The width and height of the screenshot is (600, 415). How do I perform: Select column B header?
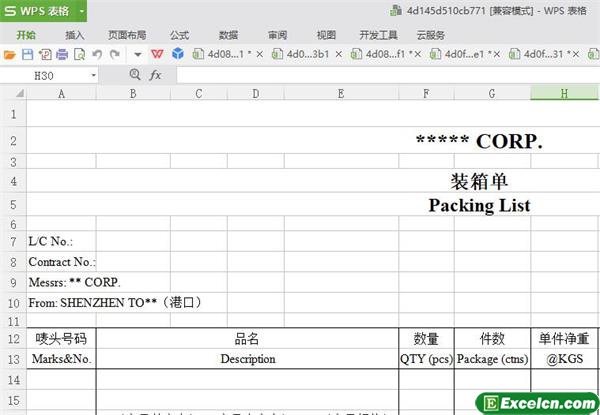[x=133, y=94]
